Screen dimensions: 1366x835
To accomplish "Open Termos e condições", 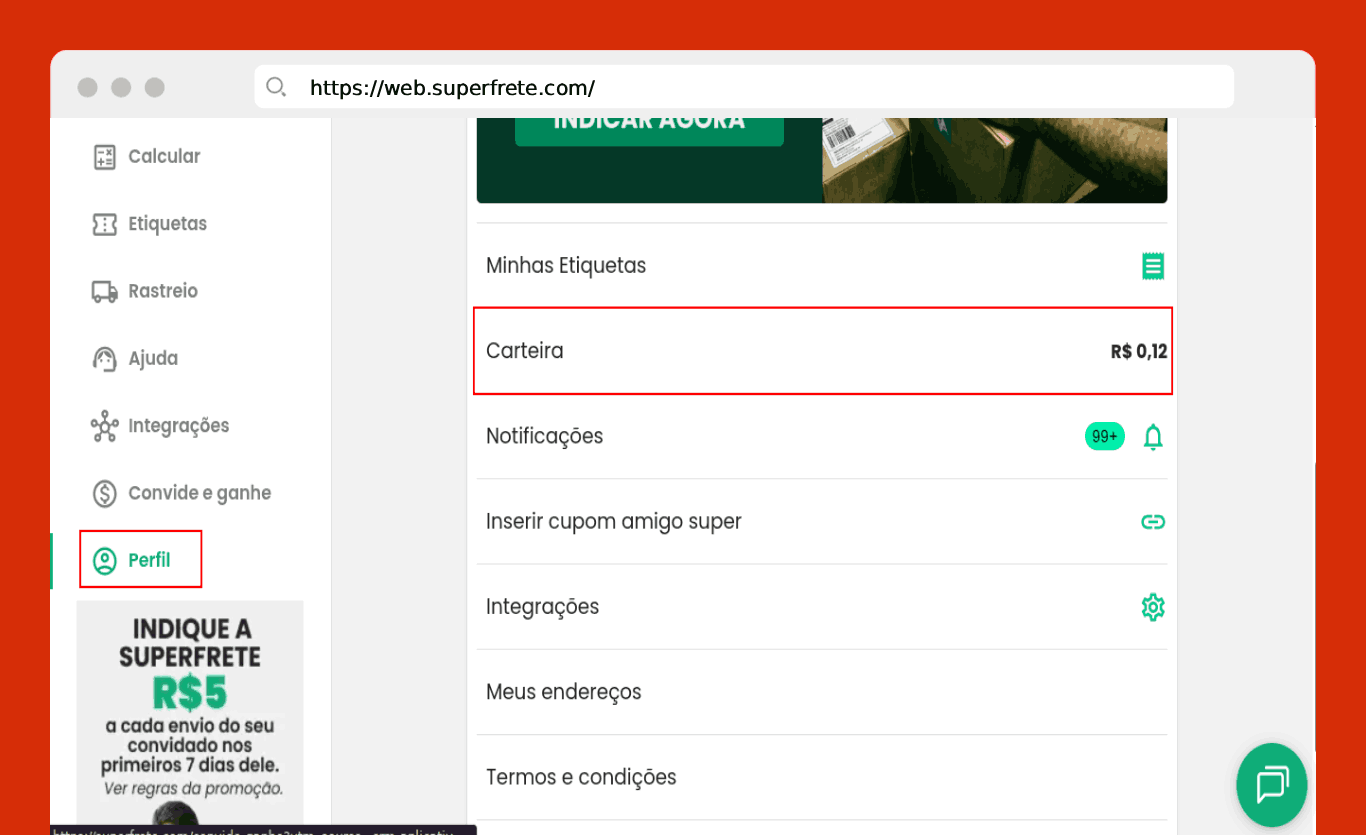I will point(822,777).
